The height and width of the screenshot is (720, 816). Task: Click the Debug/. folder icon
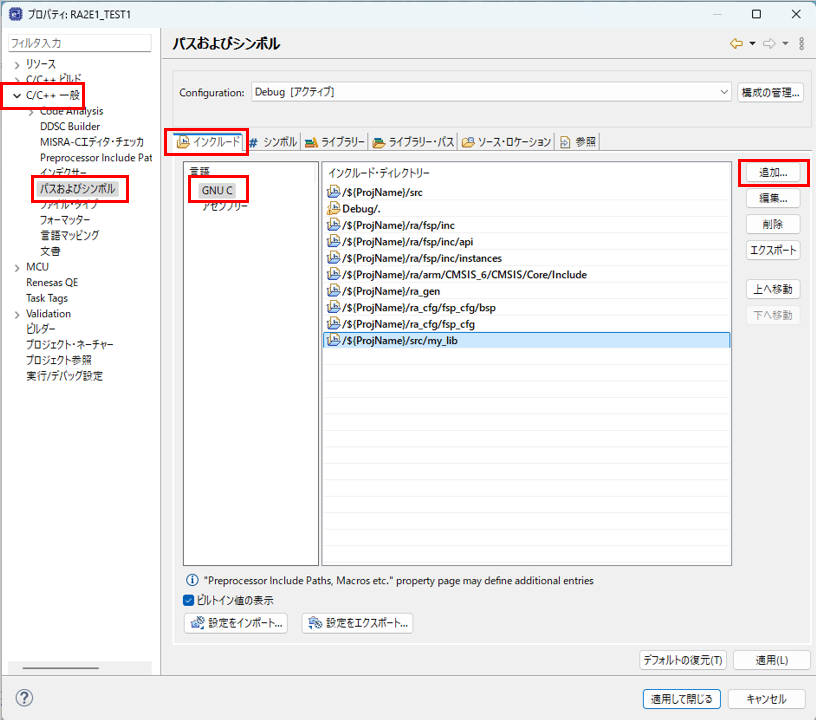coord(334,208)
